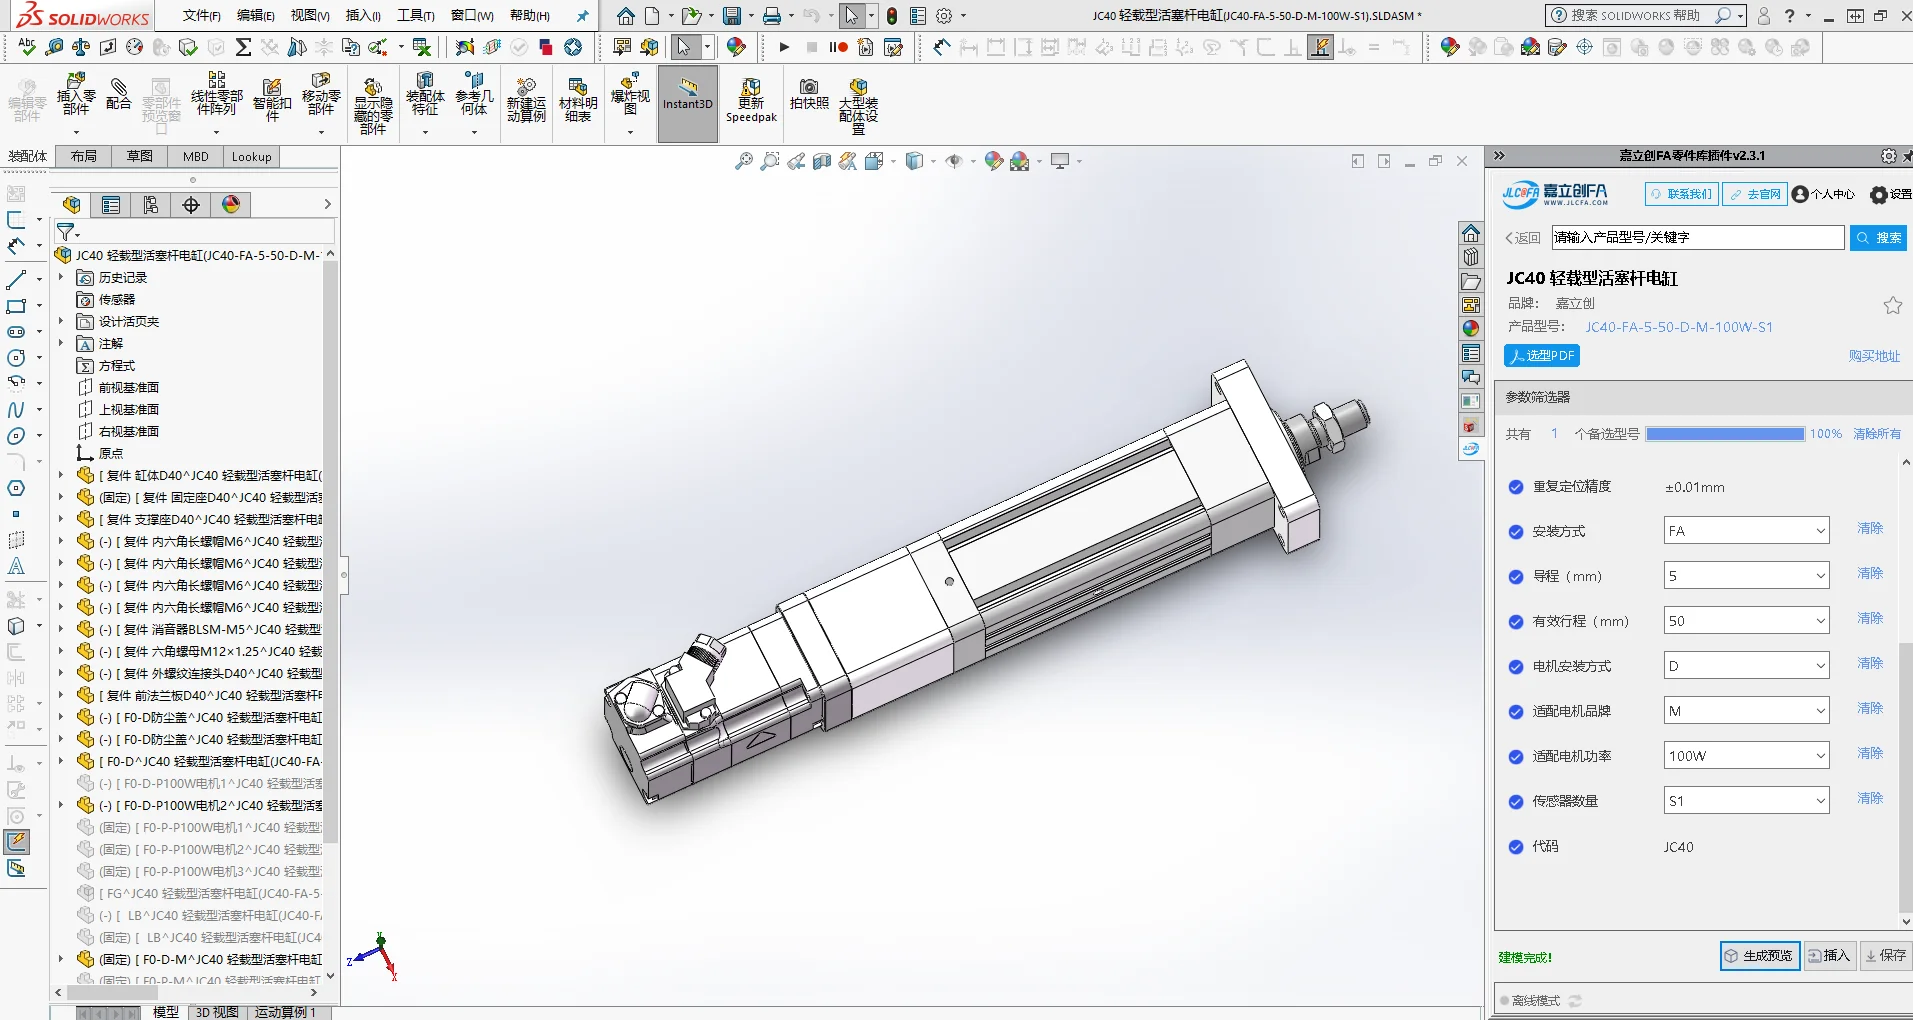Open the 购买地址 link

(1874, 356)
